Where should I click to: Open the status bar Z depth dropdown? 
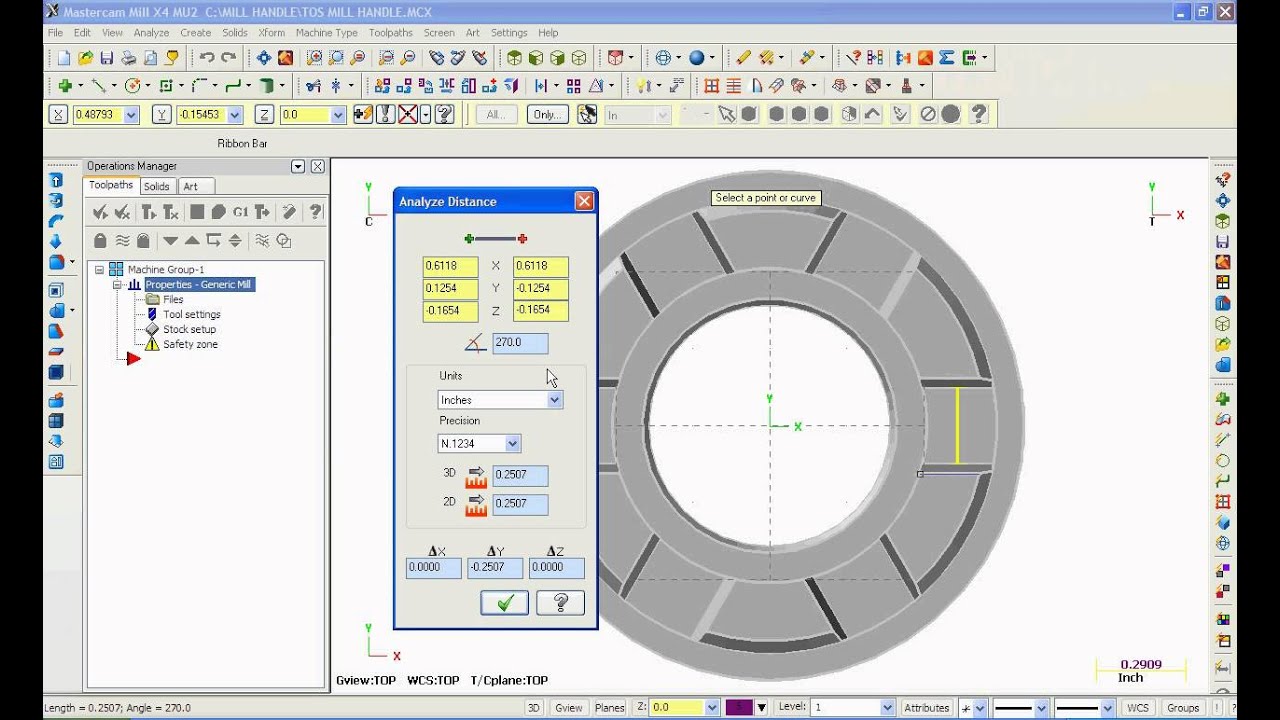point(712,707)
